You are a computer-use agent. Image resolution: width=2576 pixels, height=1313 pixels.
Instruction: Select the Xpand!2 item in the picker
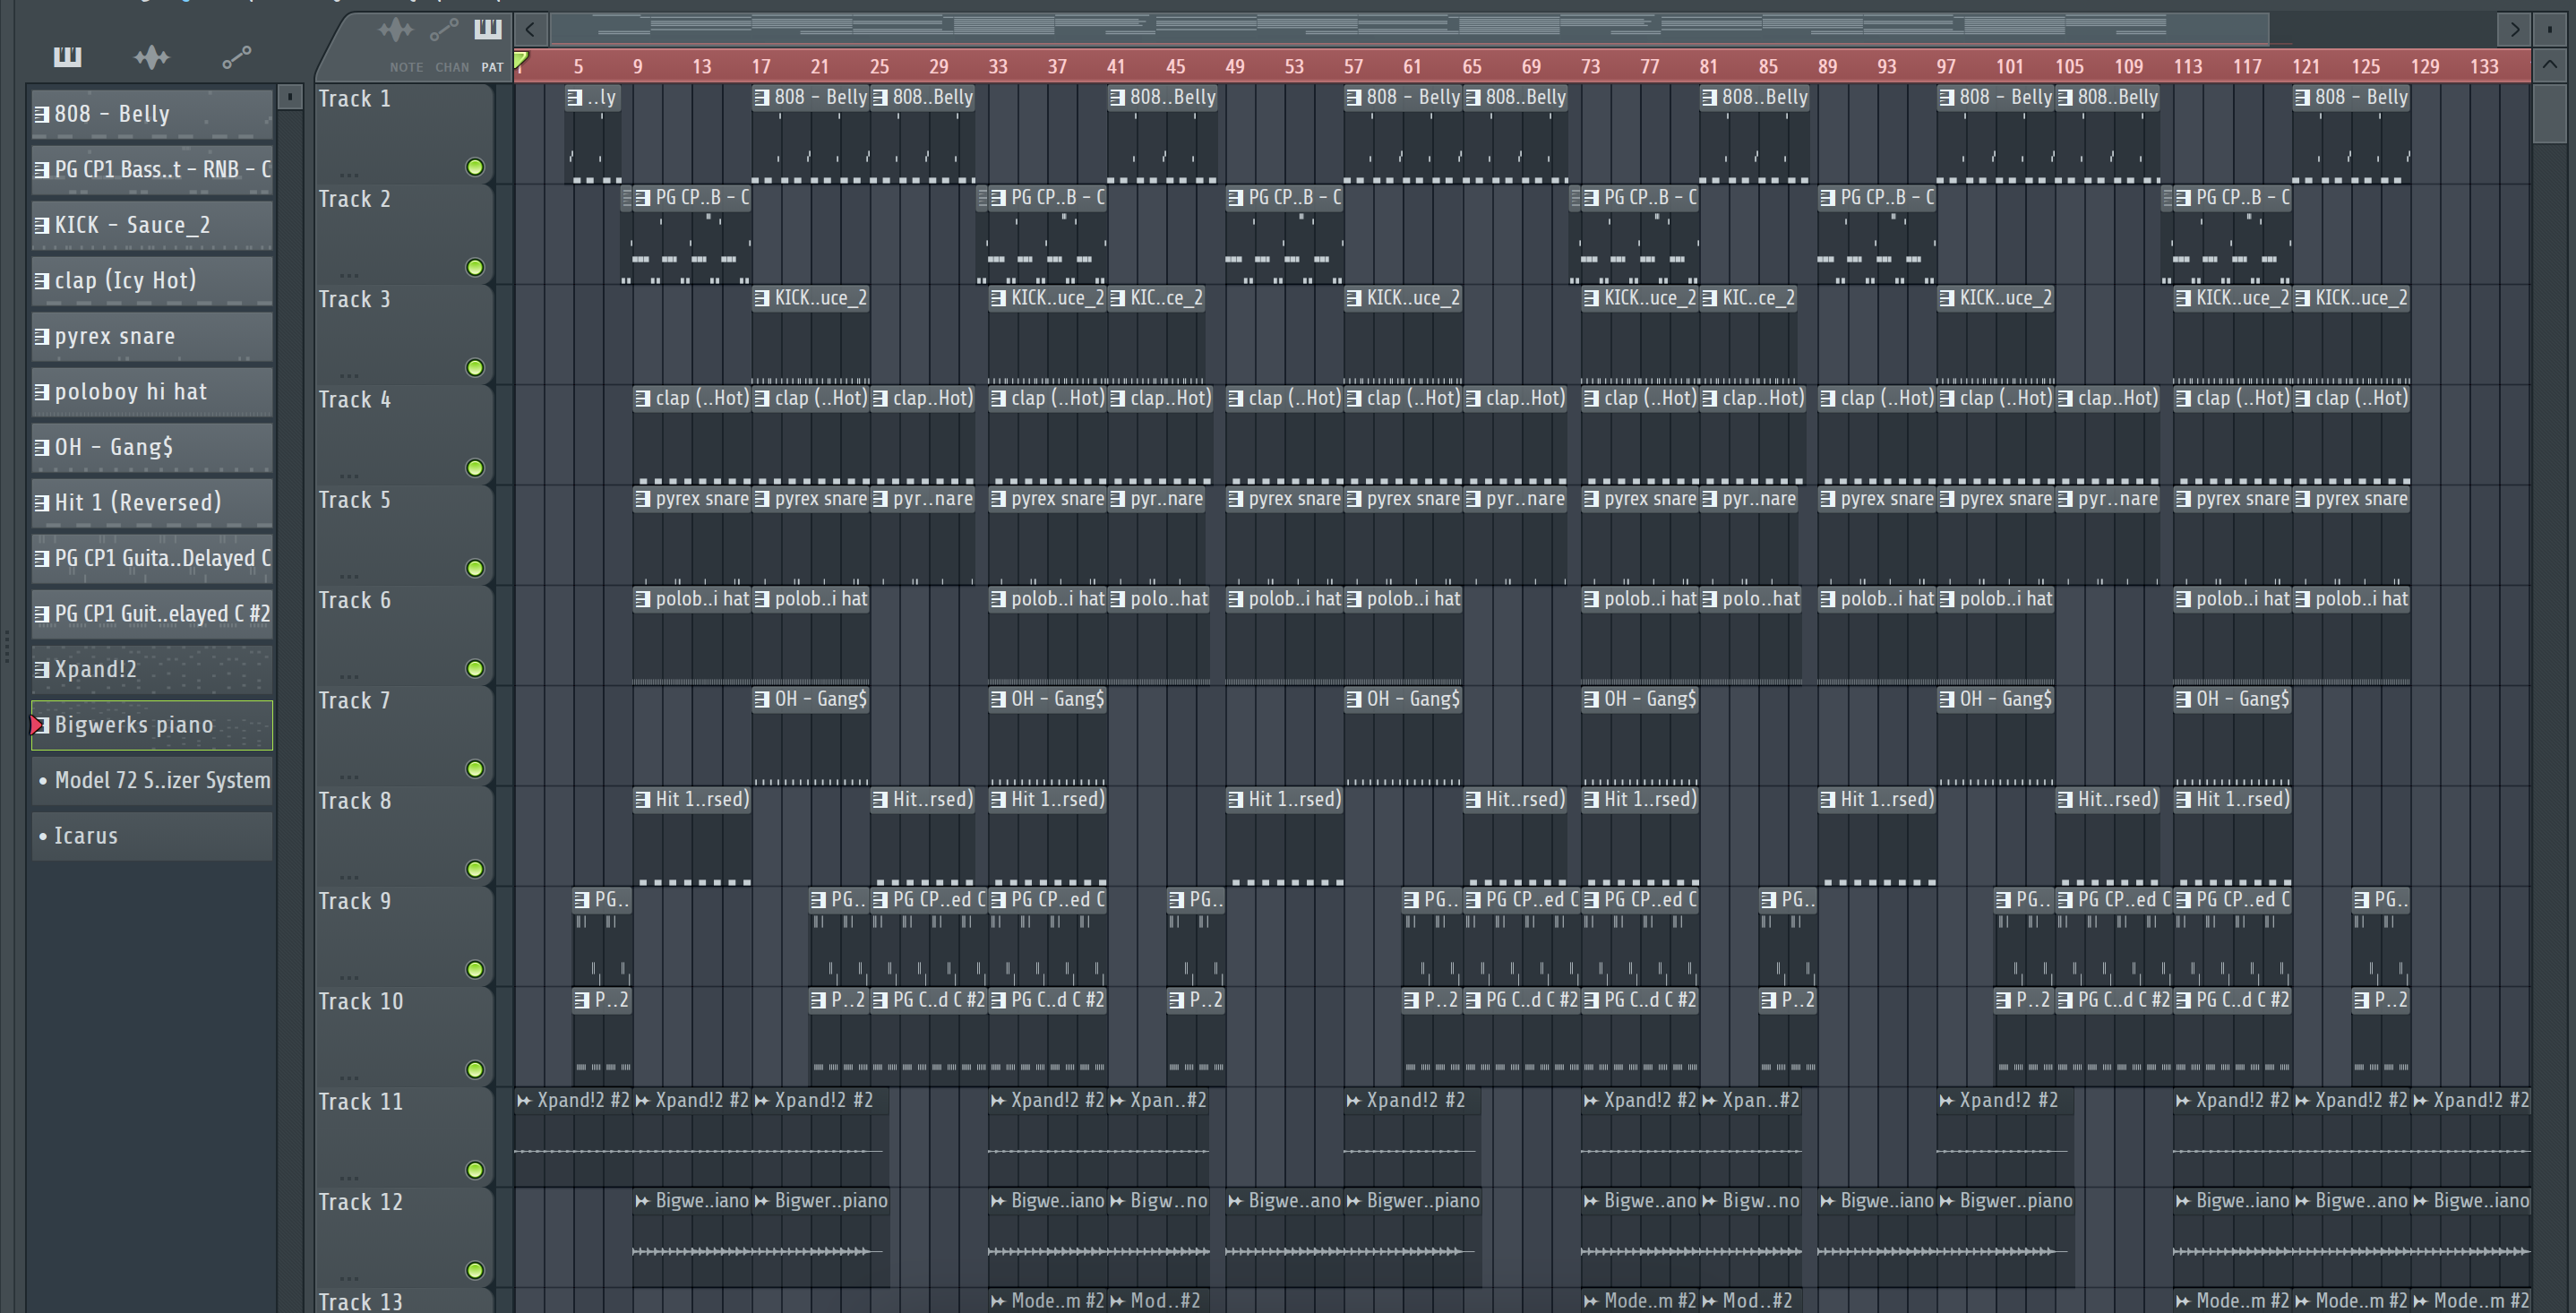coord(152,669)
